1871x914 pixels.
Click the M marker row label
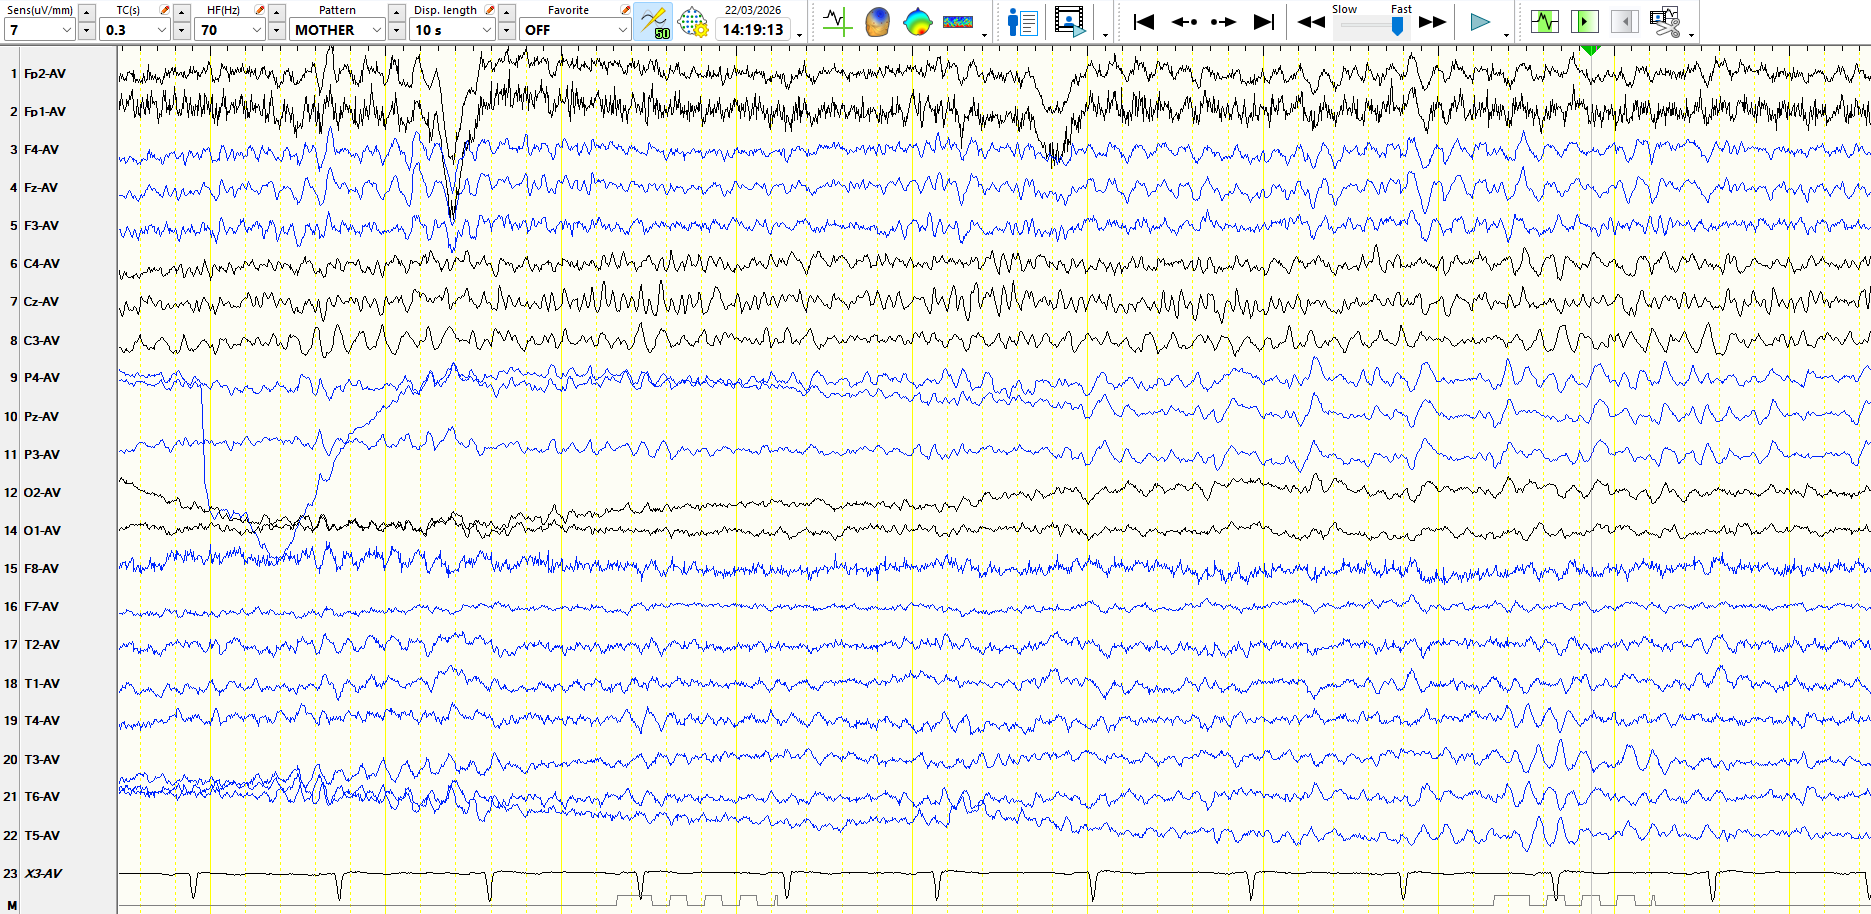pyautogui.click(x=12, y=905)
